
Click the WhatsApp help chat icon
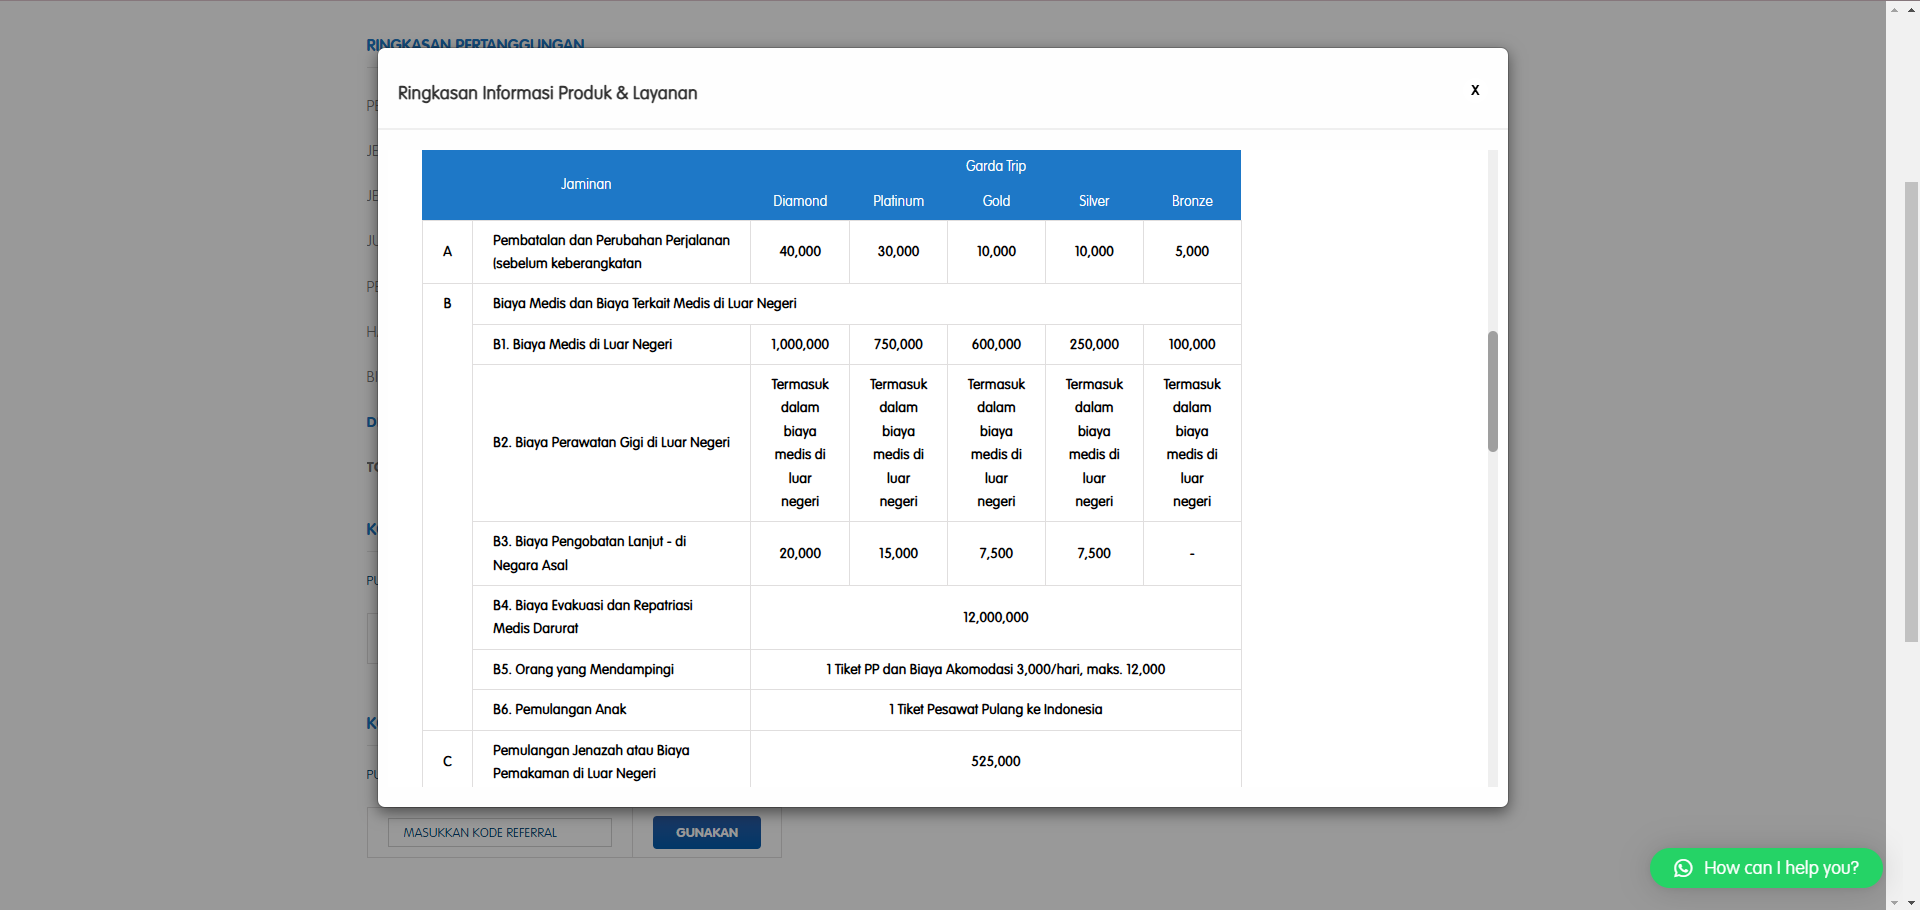pyautogui.click(x=1683, y=868)
